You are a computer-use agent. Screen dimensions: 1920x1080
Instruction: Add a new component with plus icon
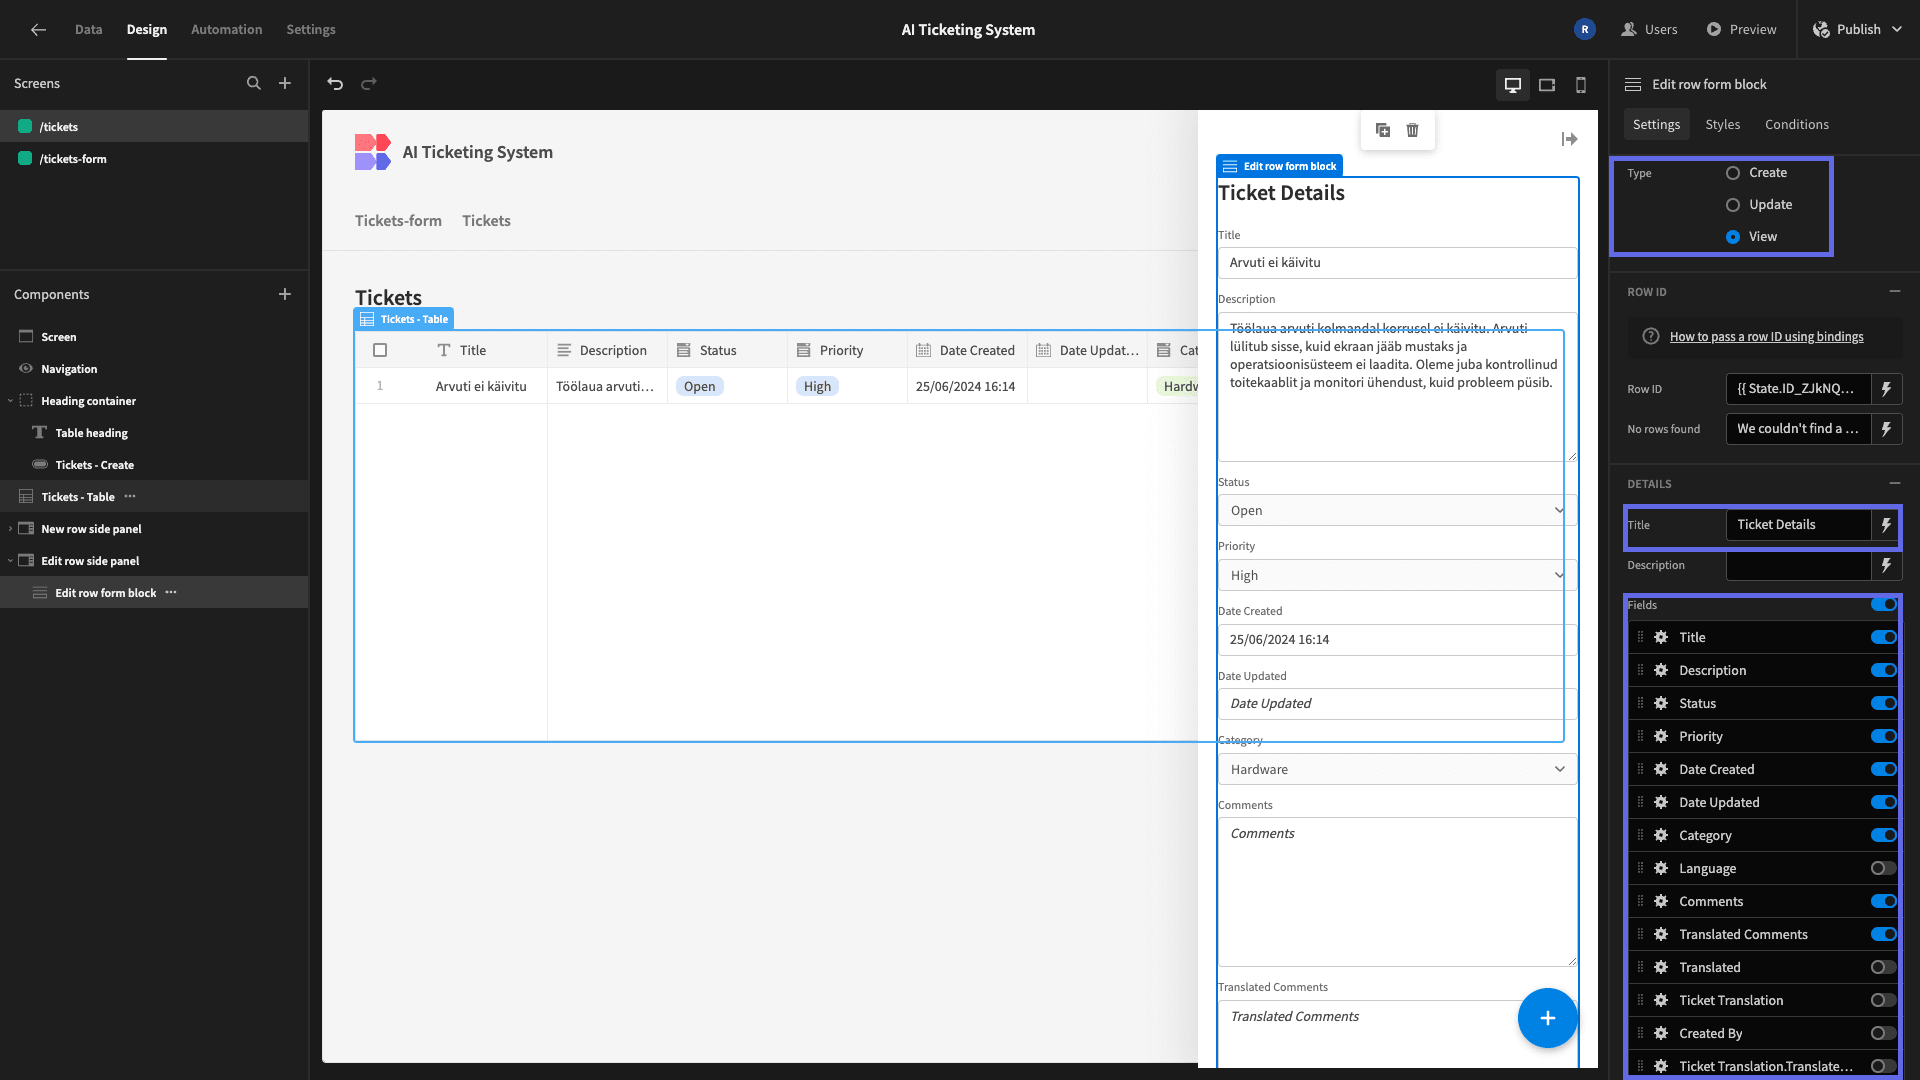(285, 294)
